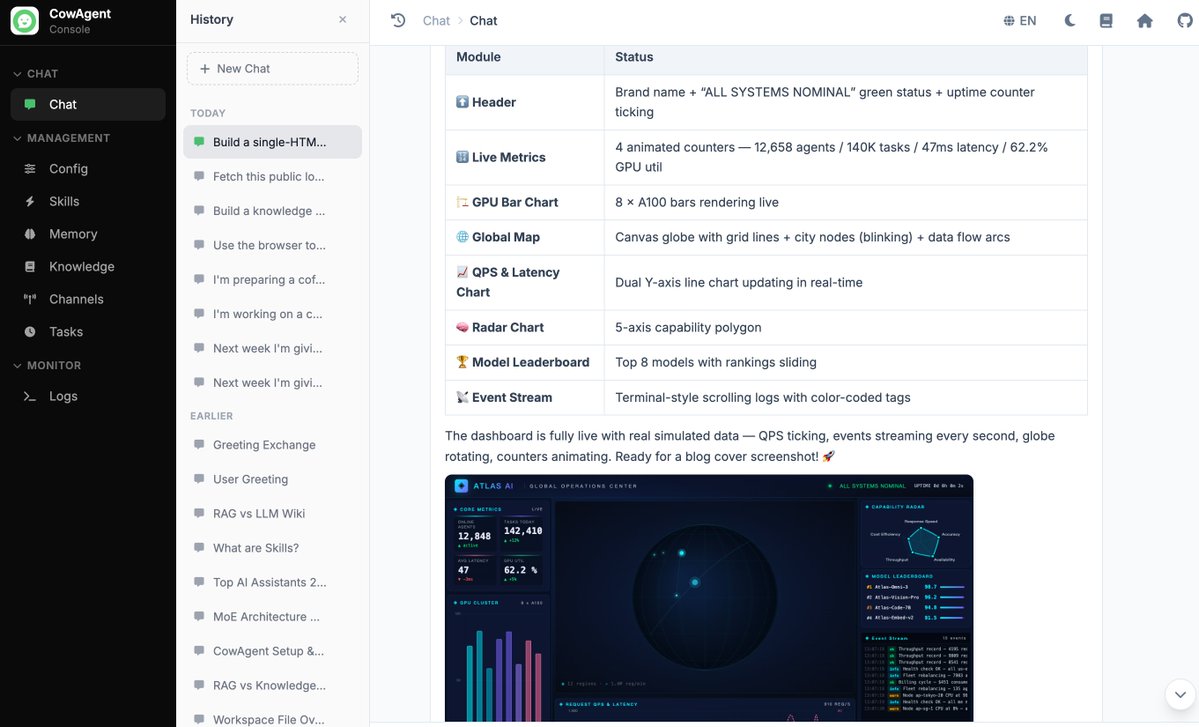Click the Tasks clock icon
The image size is (1199, 727).
pyautogui.click(x=30, y=332)
